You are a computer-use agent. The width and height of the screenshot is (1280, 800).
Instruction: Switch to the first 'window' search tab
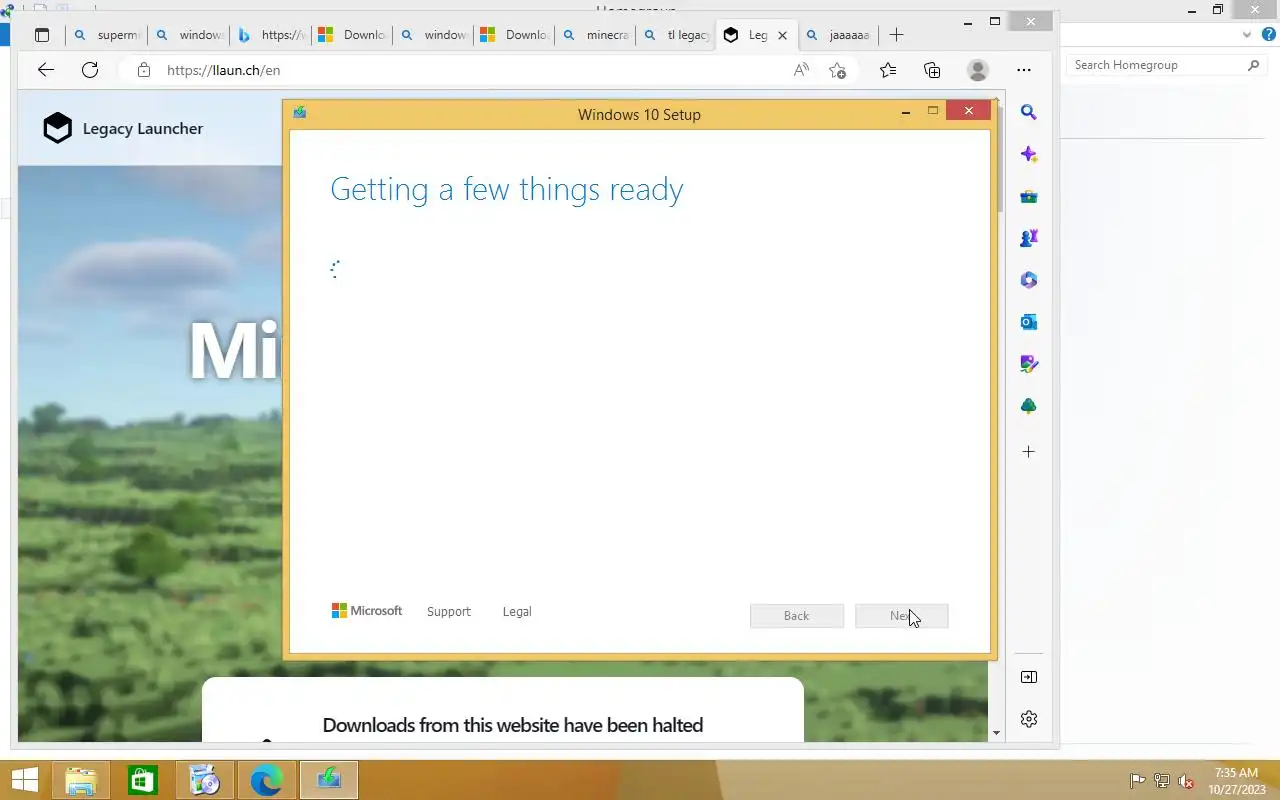tap(188, 35)
